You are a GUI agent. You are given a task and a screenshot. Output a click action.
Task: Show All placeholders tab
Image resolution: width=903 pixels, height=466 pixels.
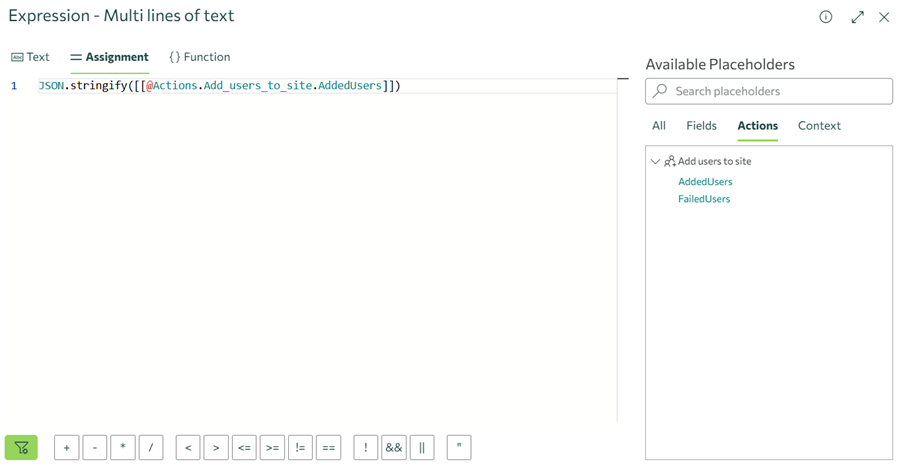[659, 126]
